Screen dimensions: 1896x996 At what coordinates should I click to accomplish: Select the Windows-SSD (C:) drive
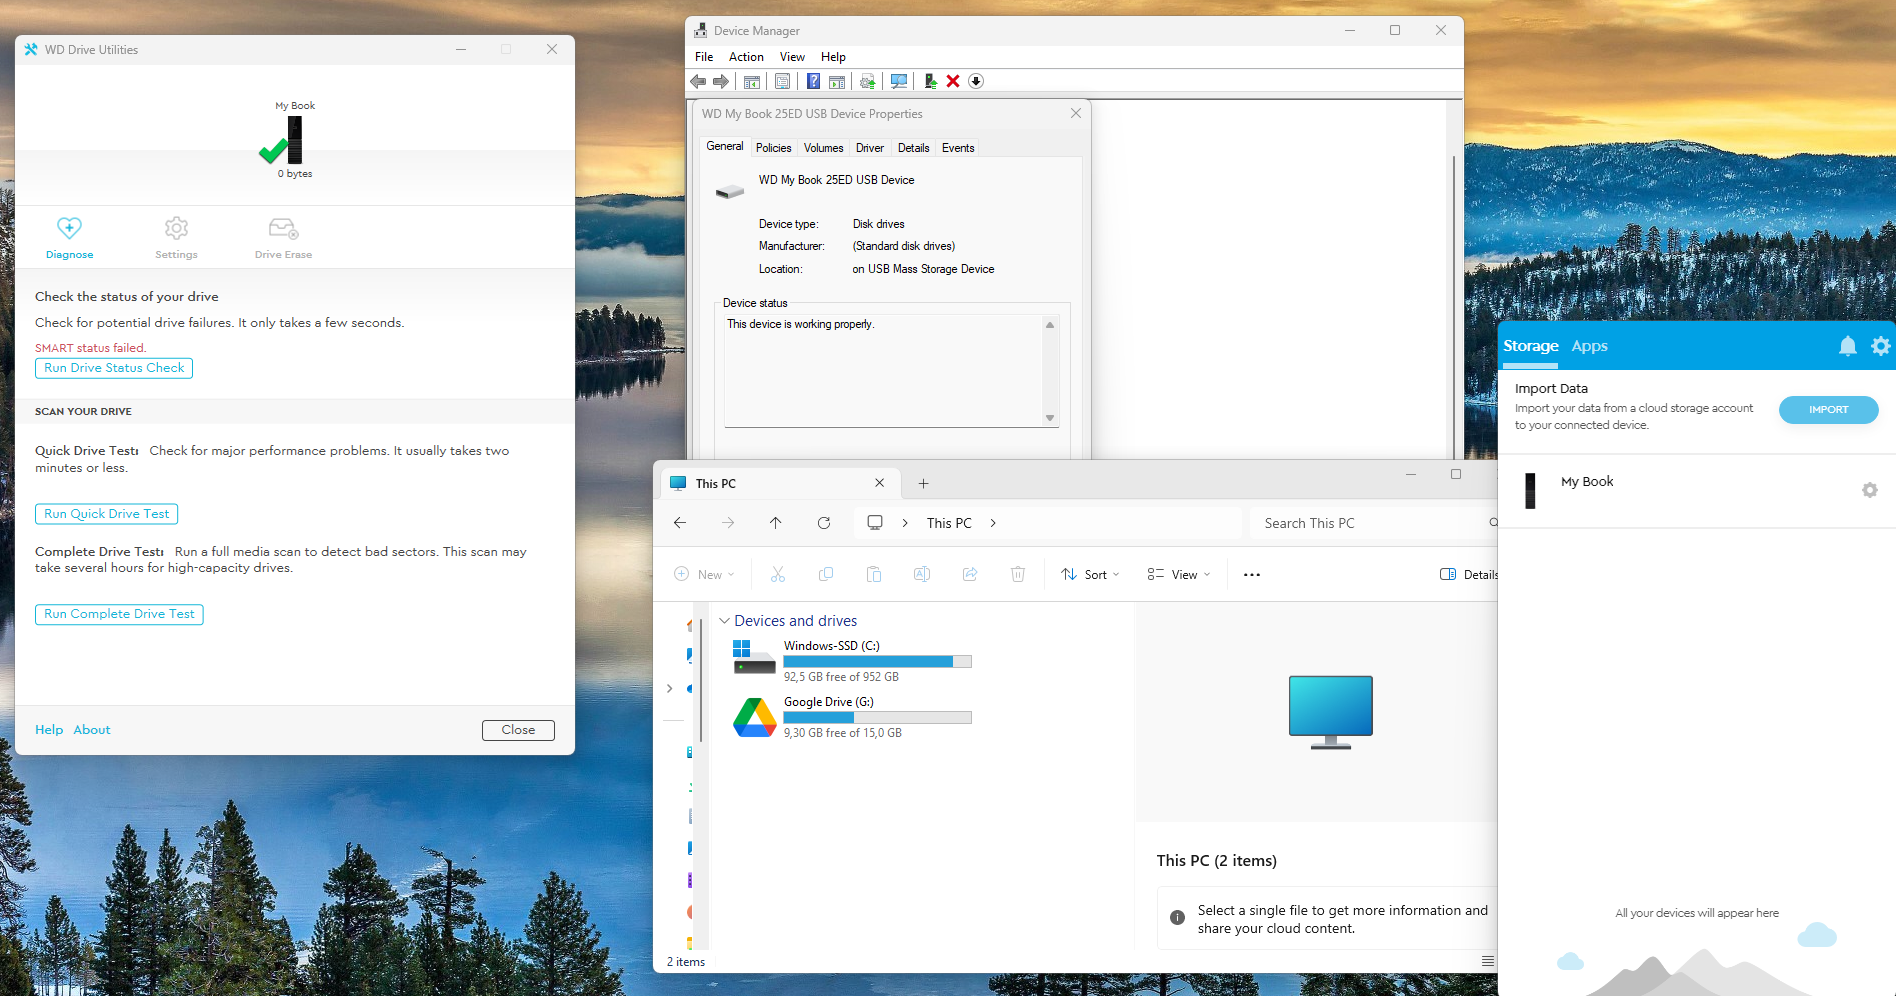coord(852,661)
